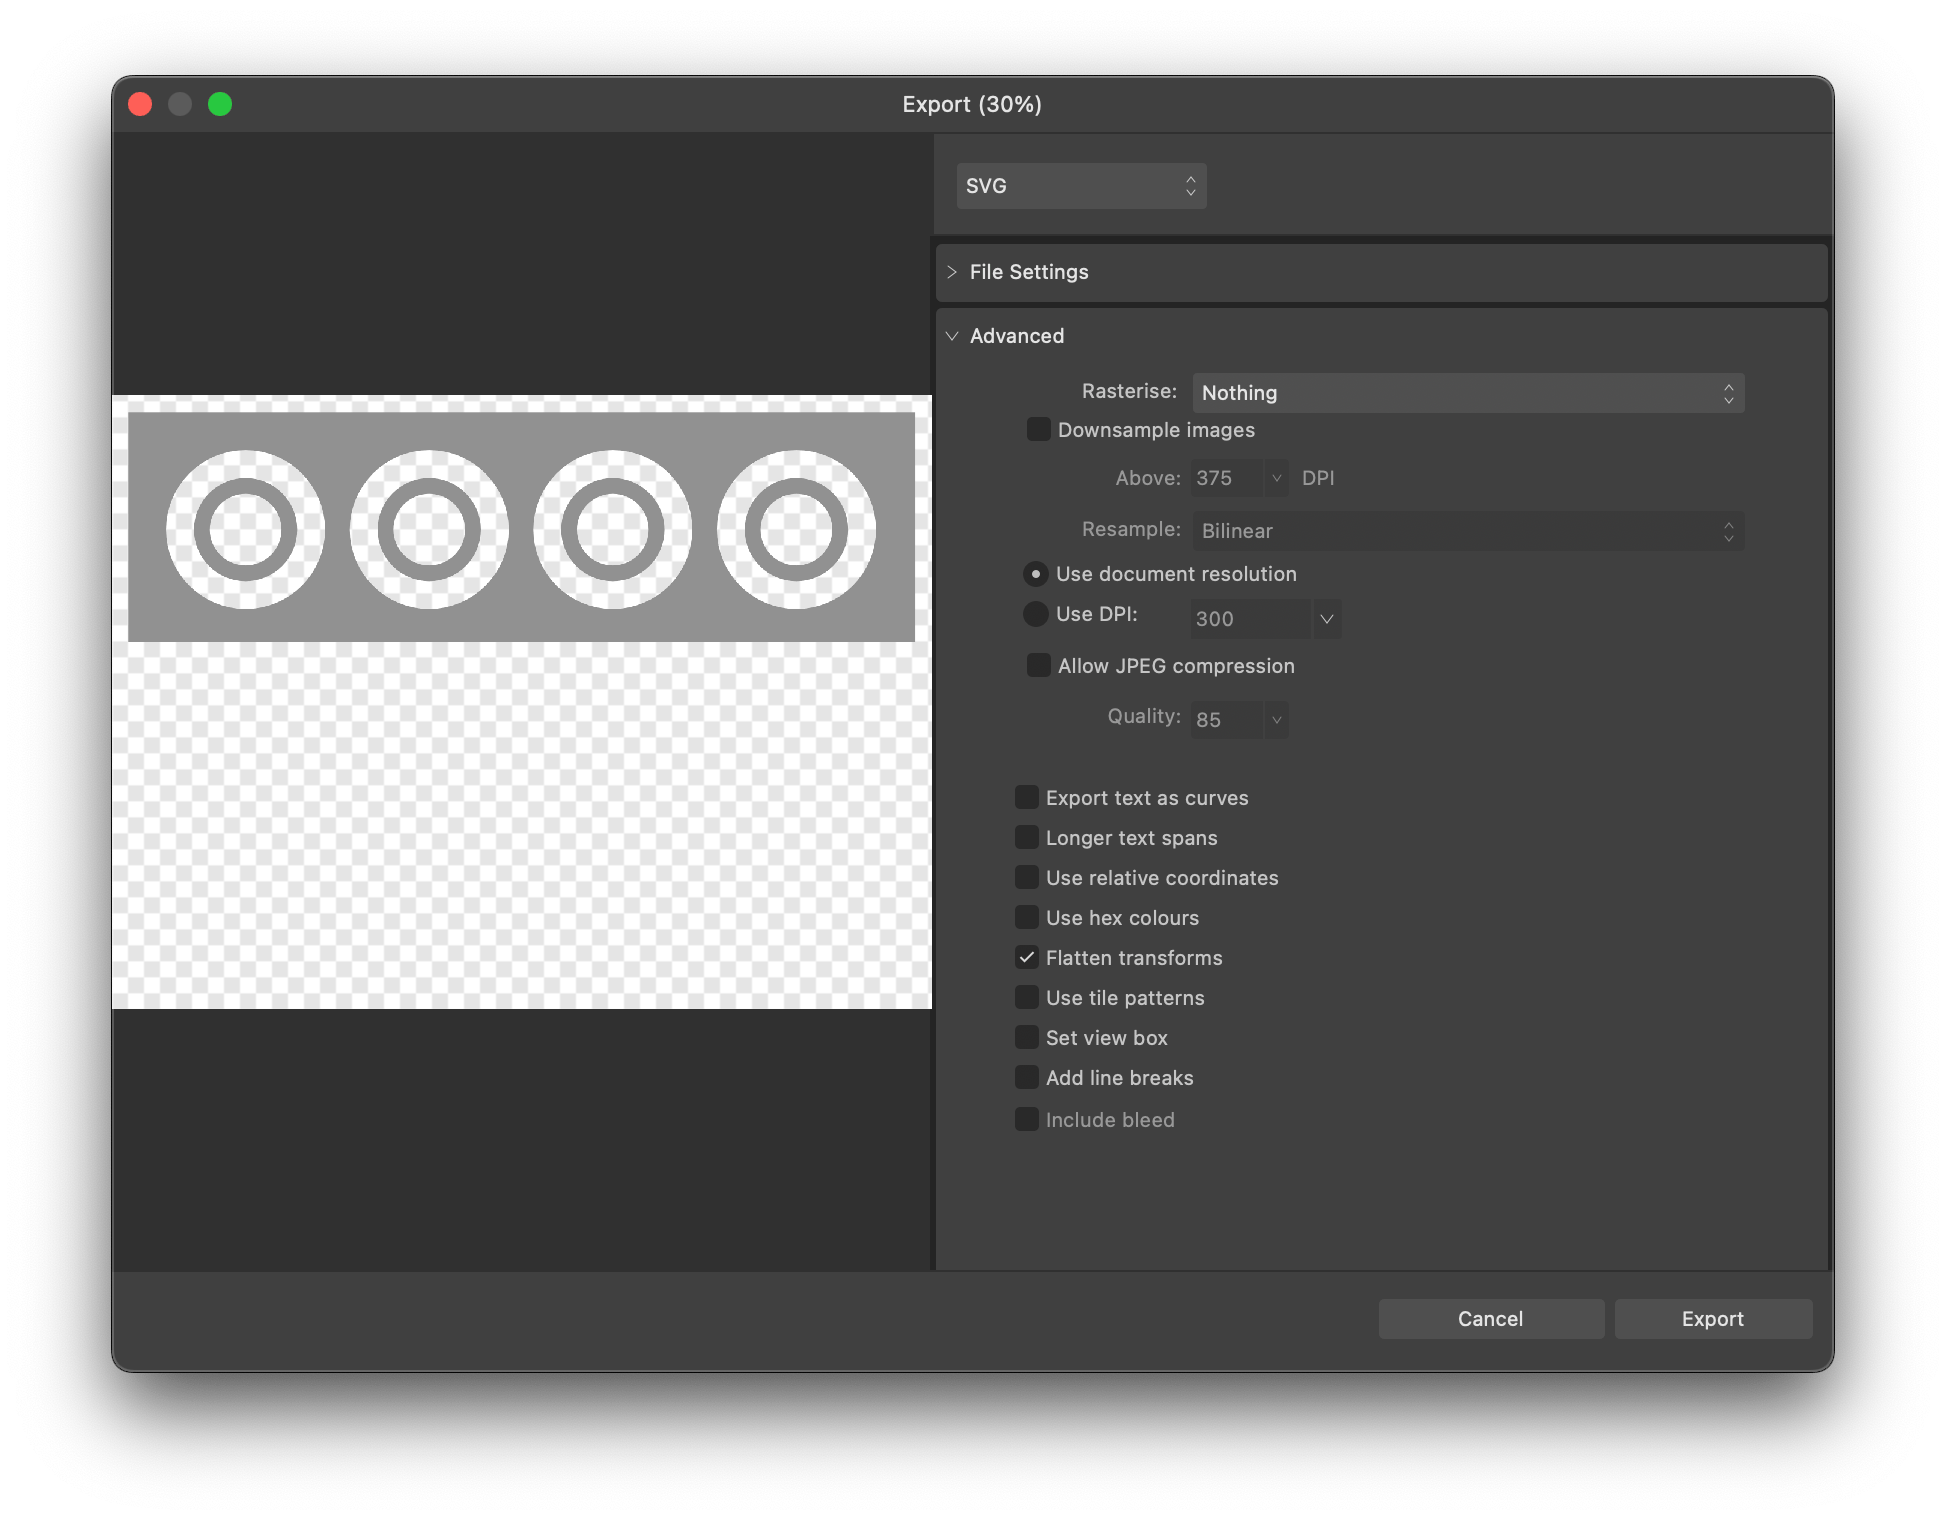This screenshot has width=1946, height=1520.
Task: Click the Use DPI 300 value field
Action: [1250, 619]
